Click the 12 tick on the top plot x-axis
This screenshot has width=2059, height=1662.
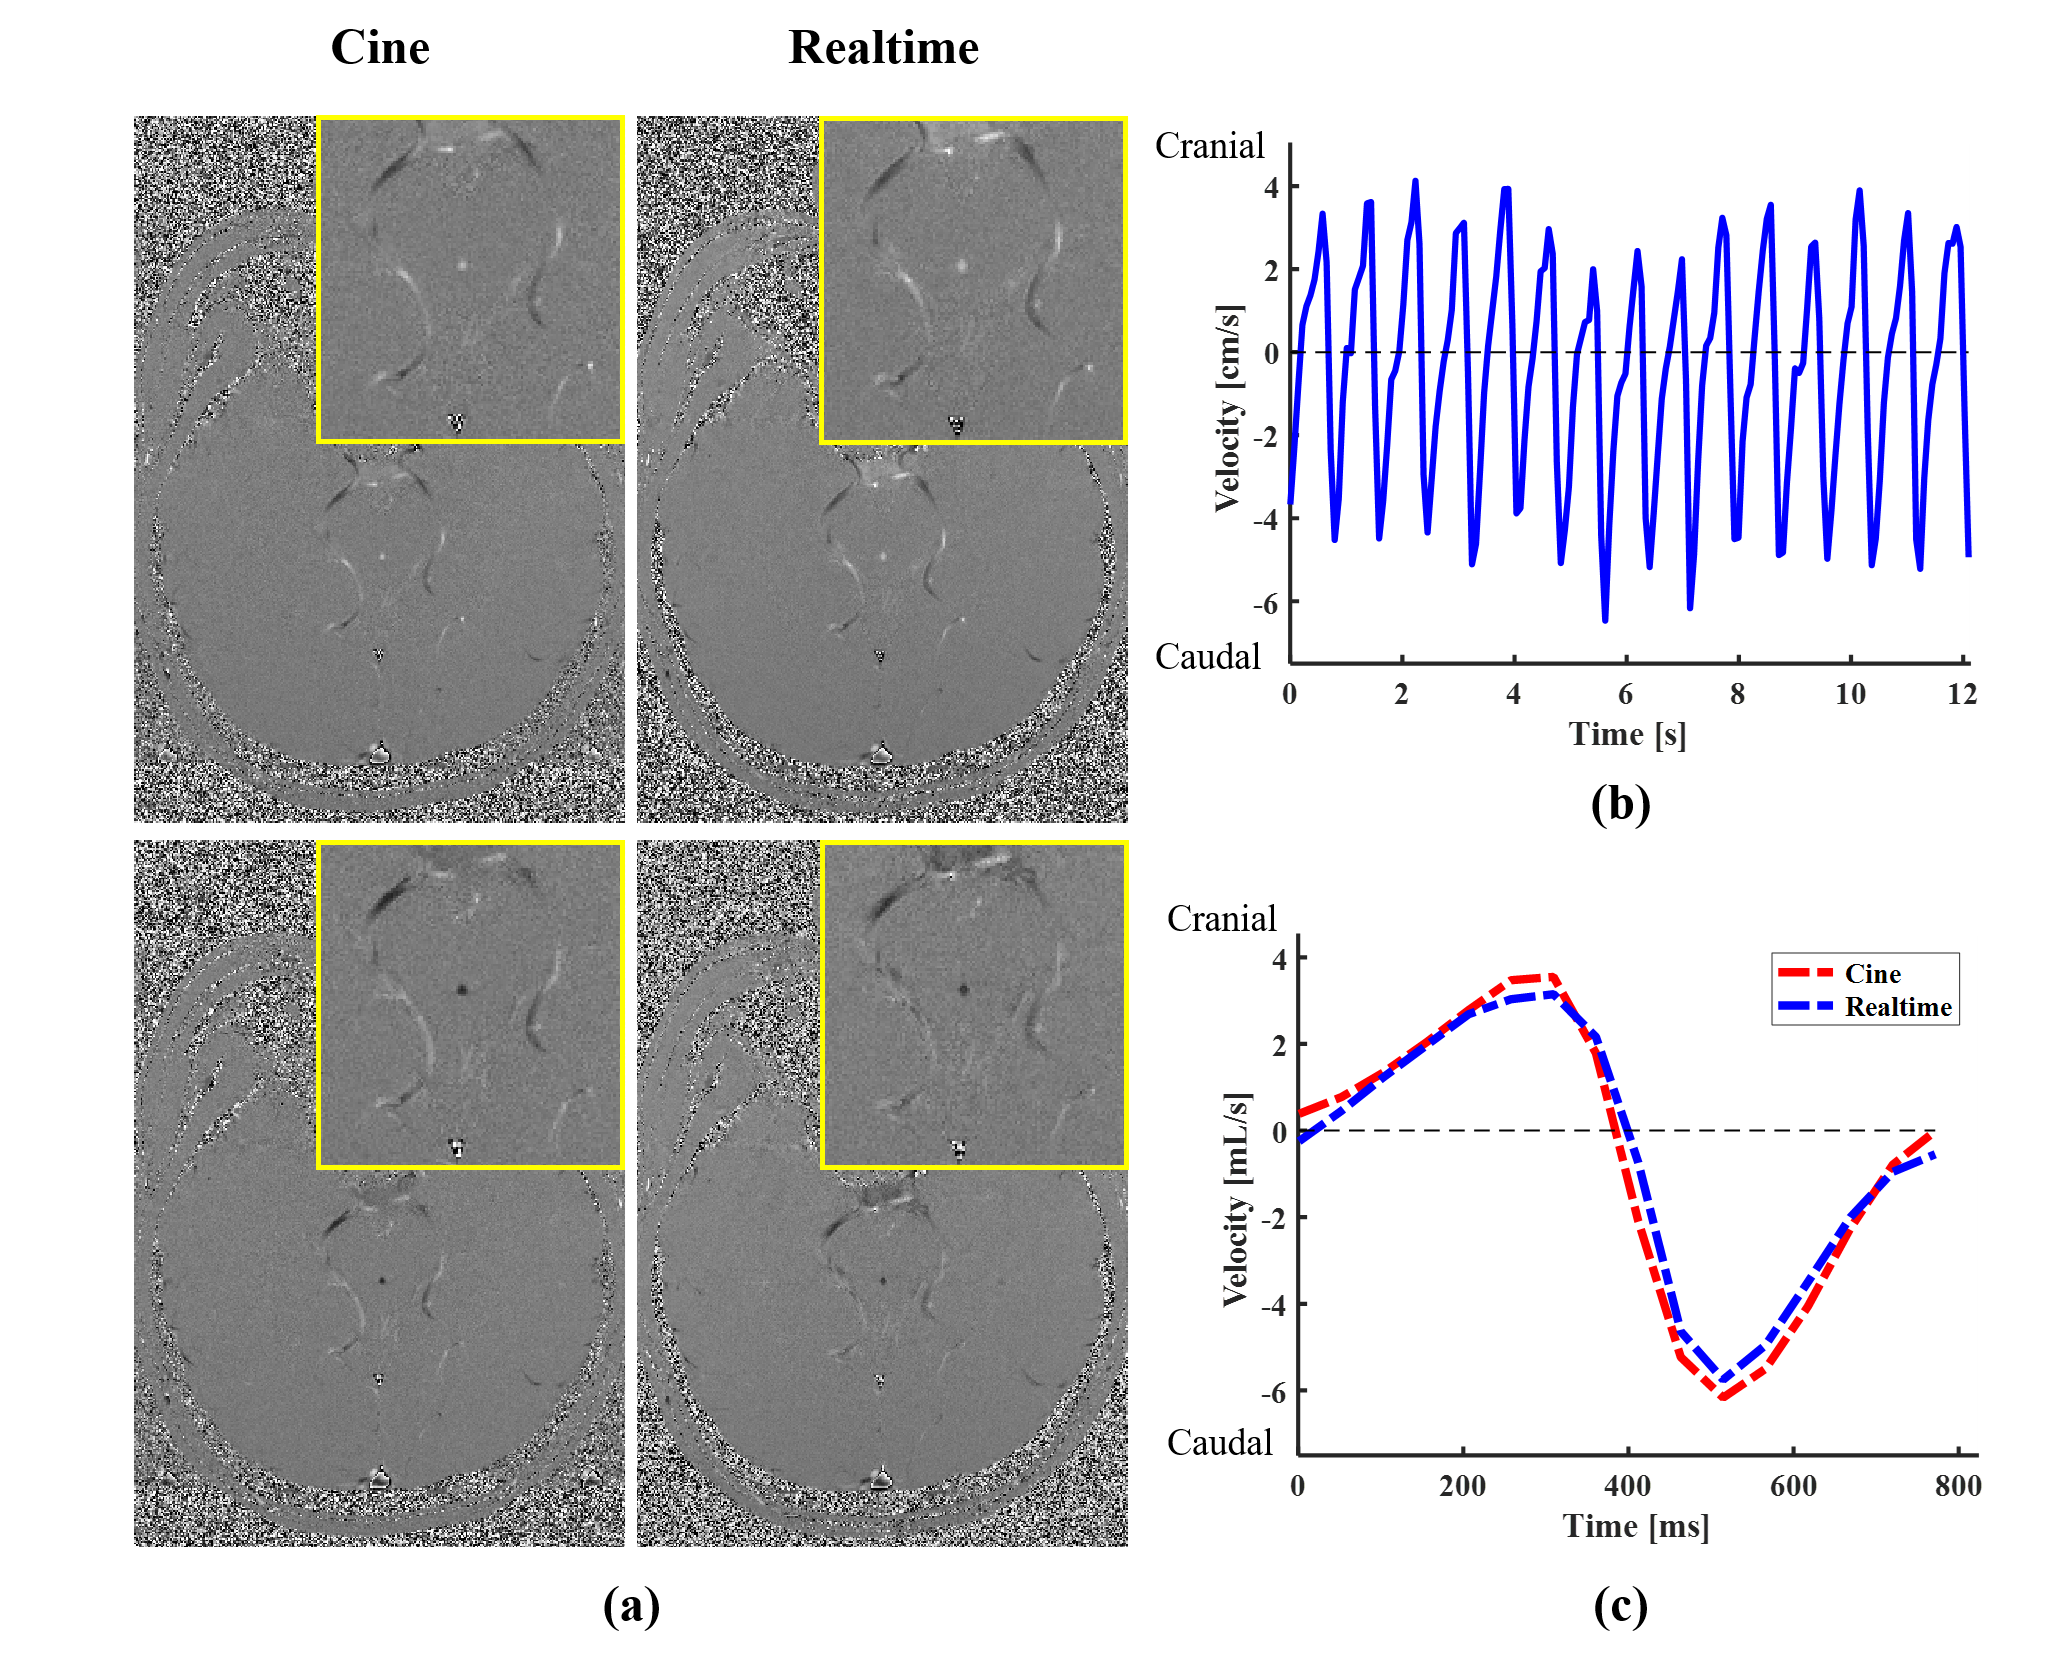click(x=1962, y=694)
